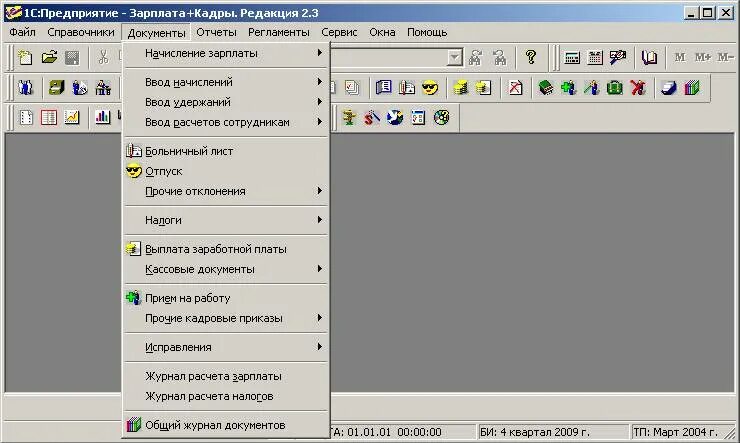740x443 pixels.
Task: Open the Справочники menu
Action: pos(81,32)
